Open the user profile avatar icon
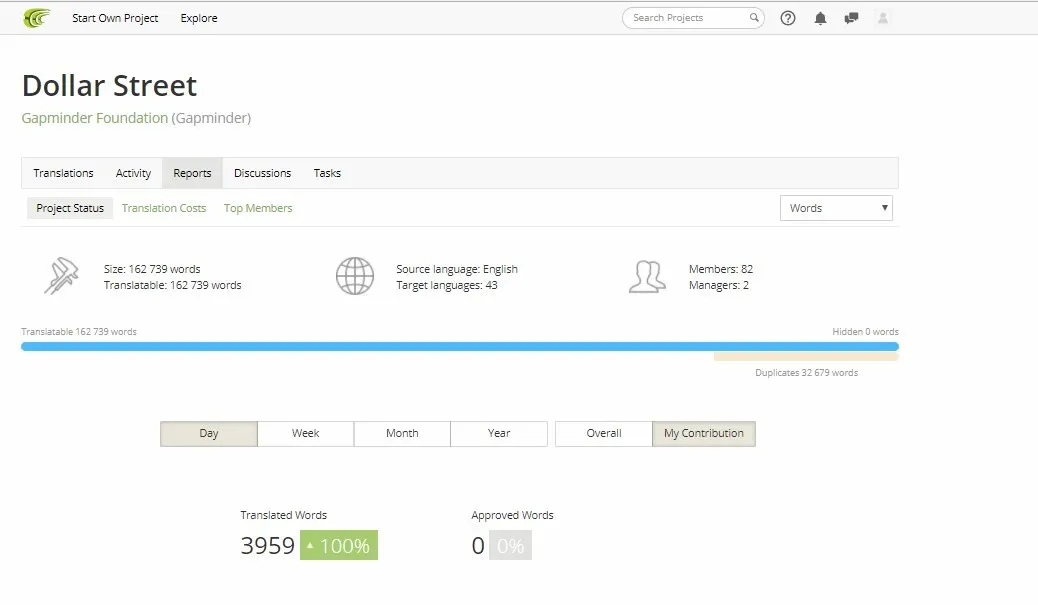Screen dimensions: 1038x605 pyautogui.click(x=882, y=18)
